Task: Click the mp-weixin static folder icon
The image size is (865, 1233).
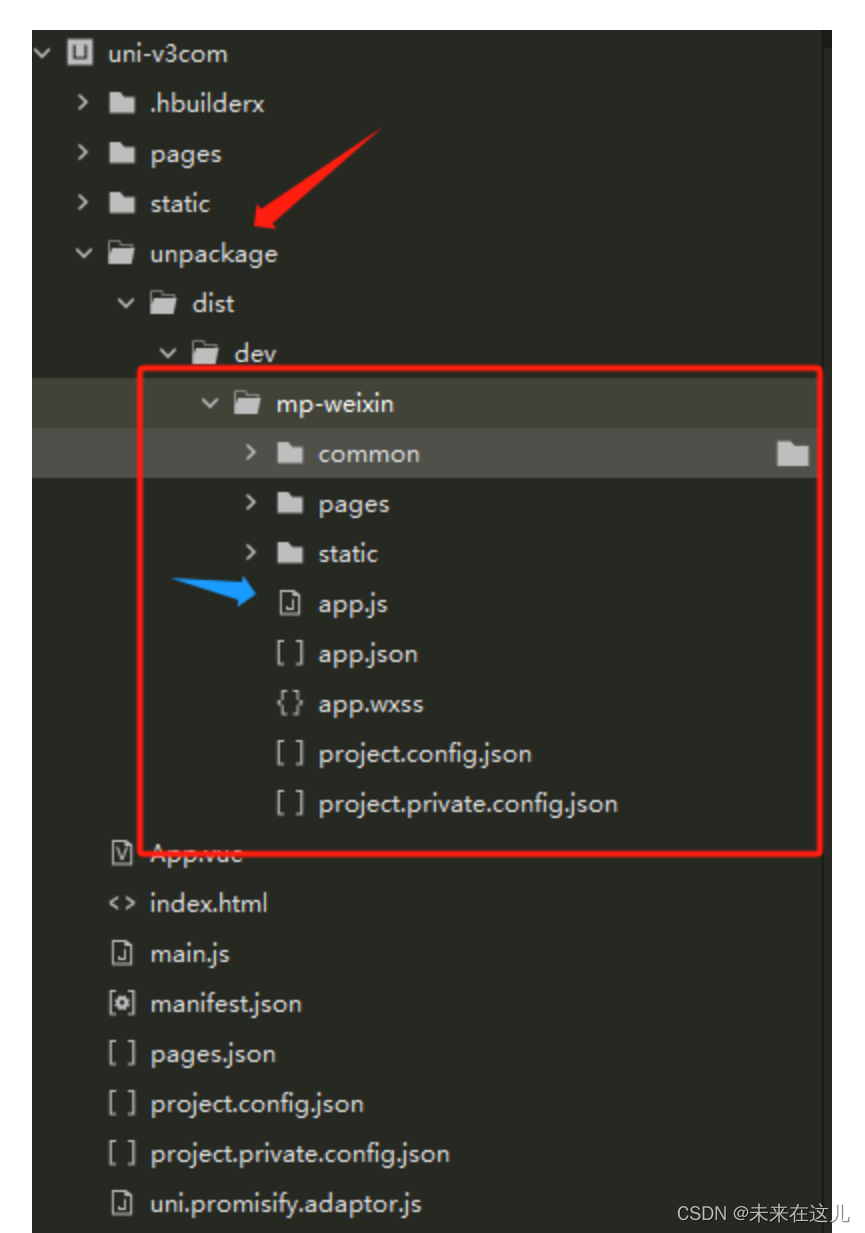Action: click(290, 553)
